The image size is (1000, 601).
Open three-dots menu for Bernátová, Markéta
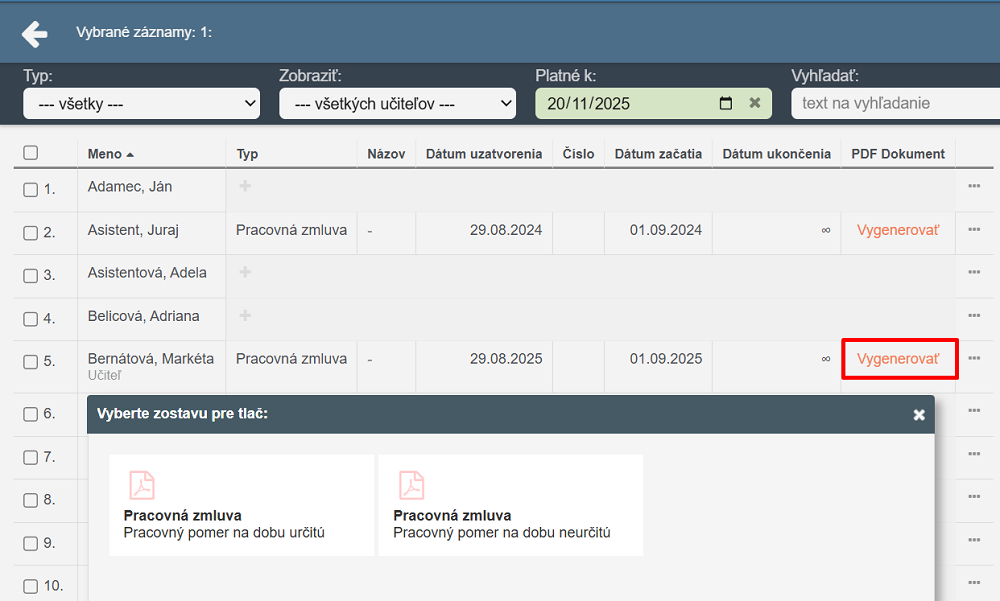pyautogui.click(x=974, y=358)
